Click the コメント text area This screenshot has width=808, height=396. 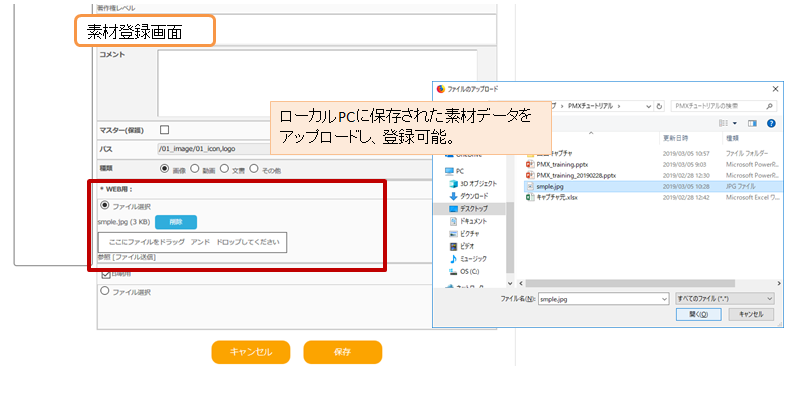317,83
